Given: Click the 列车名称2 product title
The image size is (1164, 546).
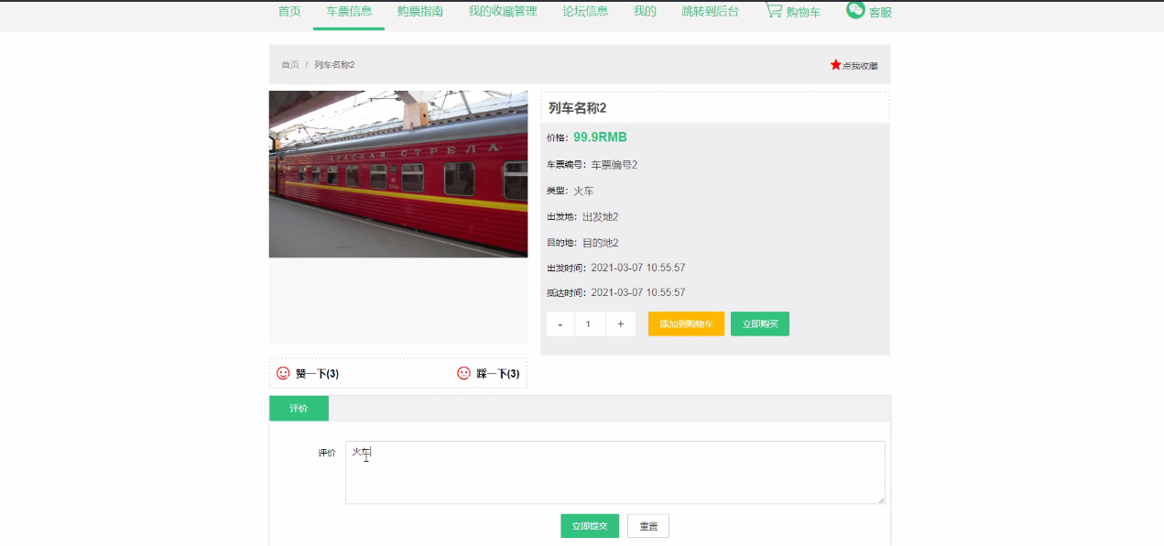Looking at the screenshot, I should 578,108.
